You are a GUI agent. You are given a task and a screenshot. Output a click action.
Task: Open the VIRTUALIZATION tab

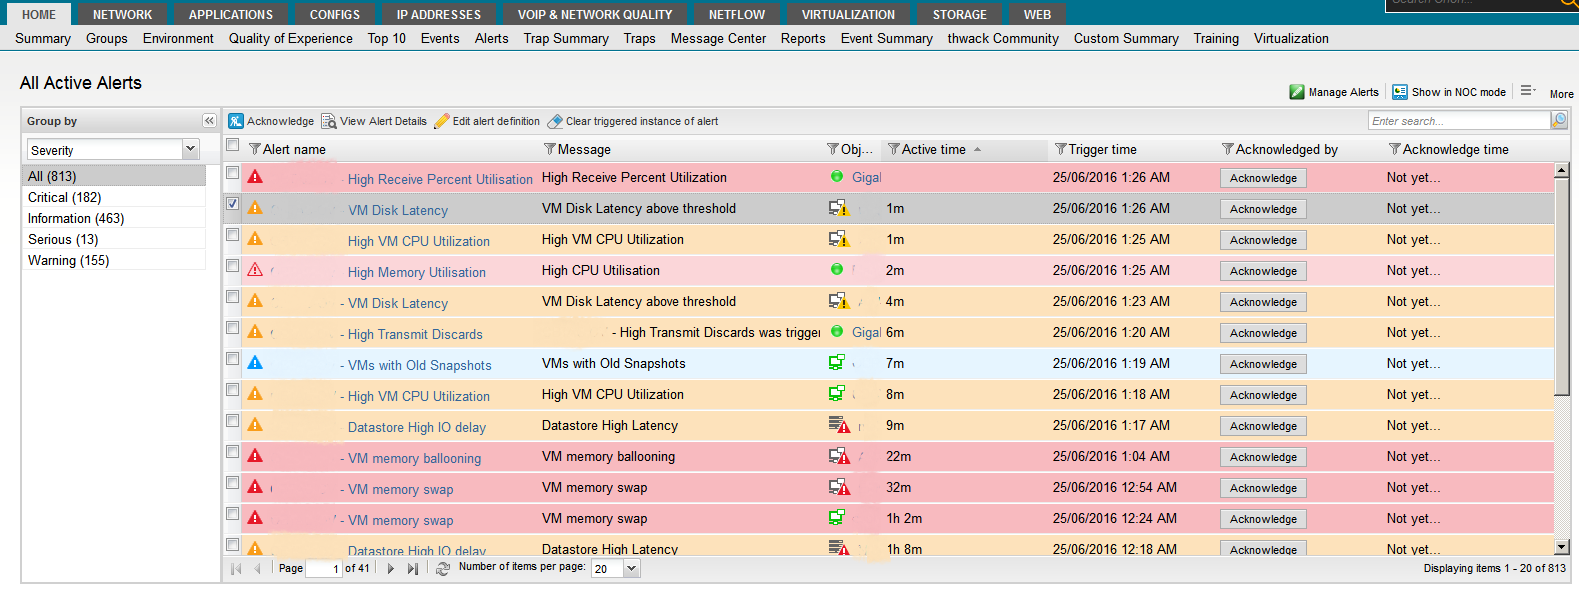click(848, 14)
